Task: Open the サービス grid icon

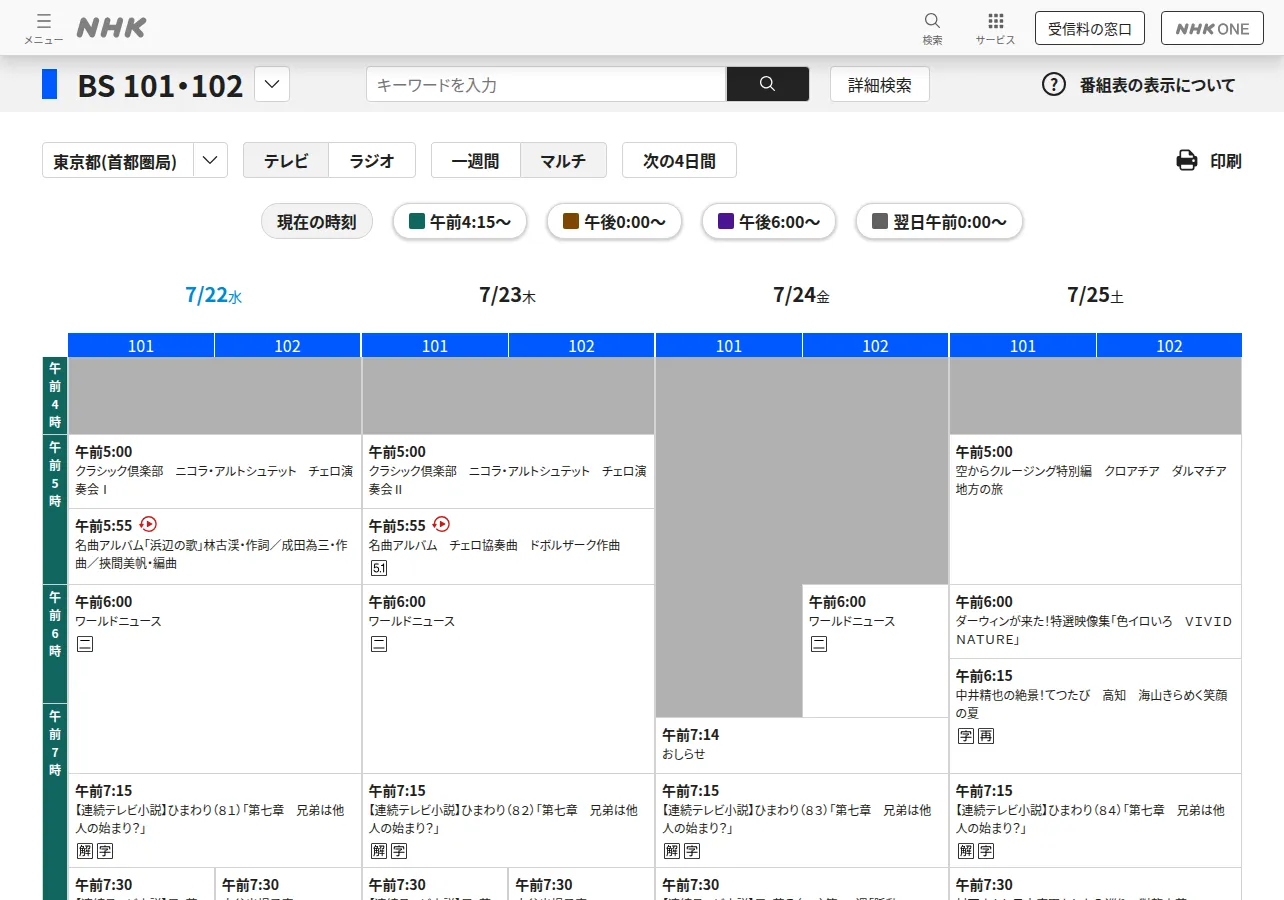Action: pos(995,28)
